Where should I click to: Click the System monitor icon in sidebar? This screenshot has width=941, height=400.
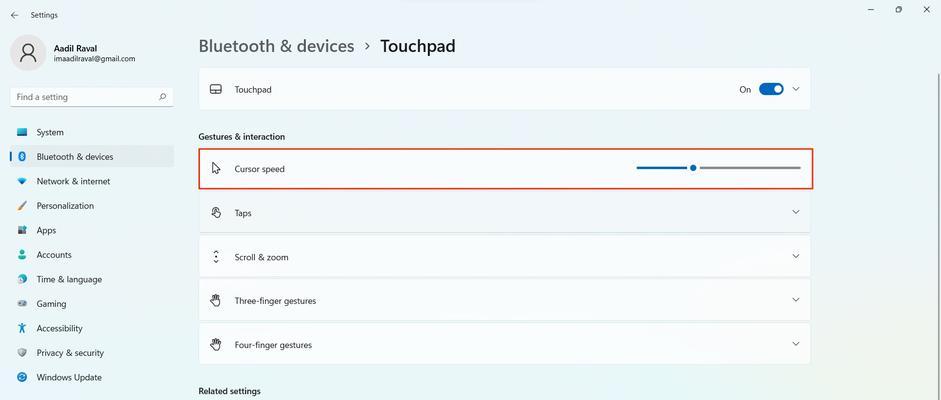click(x=22, y=132)
